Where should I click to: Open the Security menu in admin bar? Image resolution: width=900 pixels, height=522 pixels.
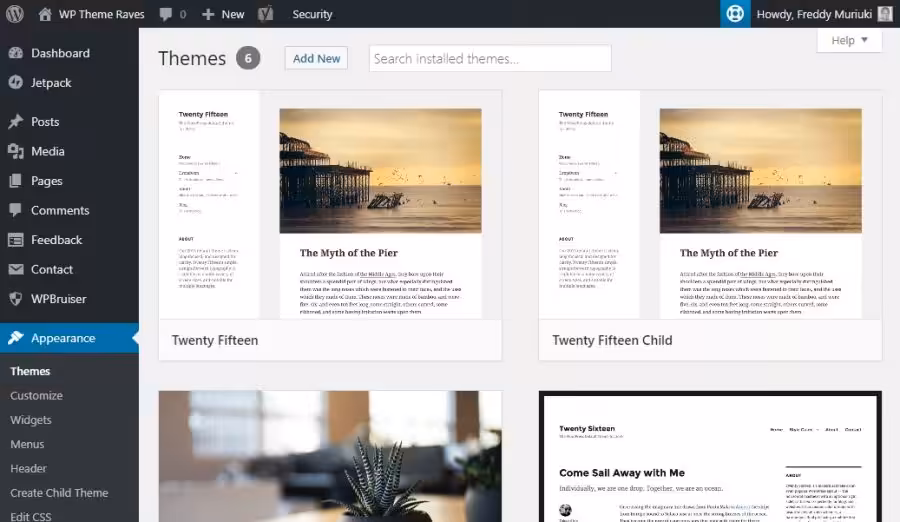(x=312, y=14)
